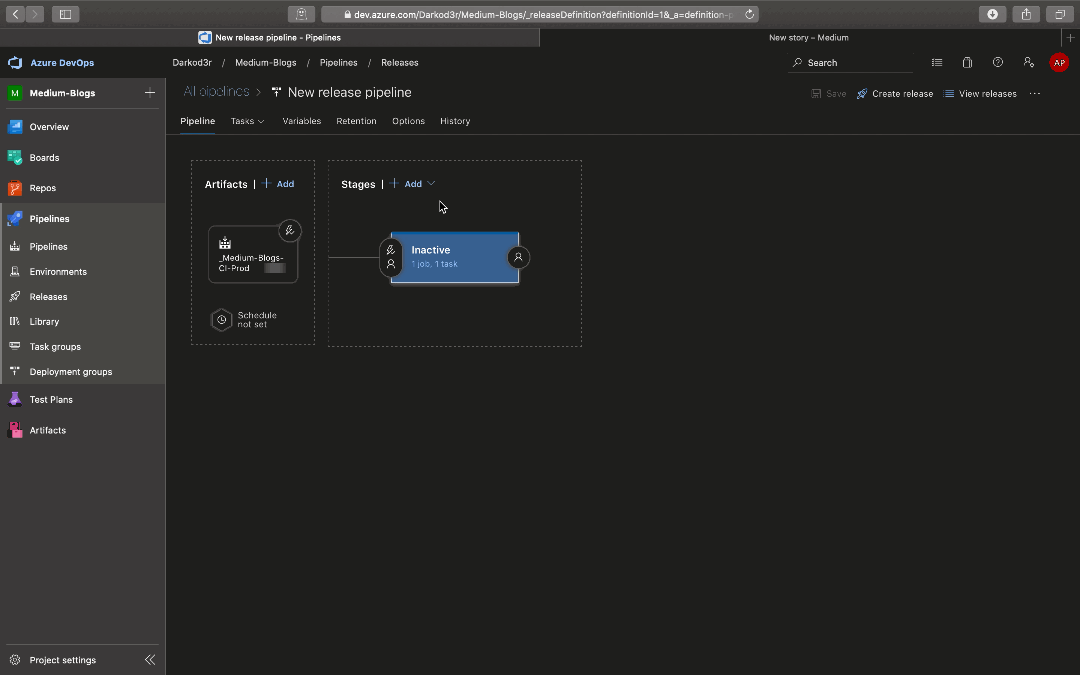Screen dimensions: 1080x675
Task: Switch to the History tab
Action: tap(455, 121)
